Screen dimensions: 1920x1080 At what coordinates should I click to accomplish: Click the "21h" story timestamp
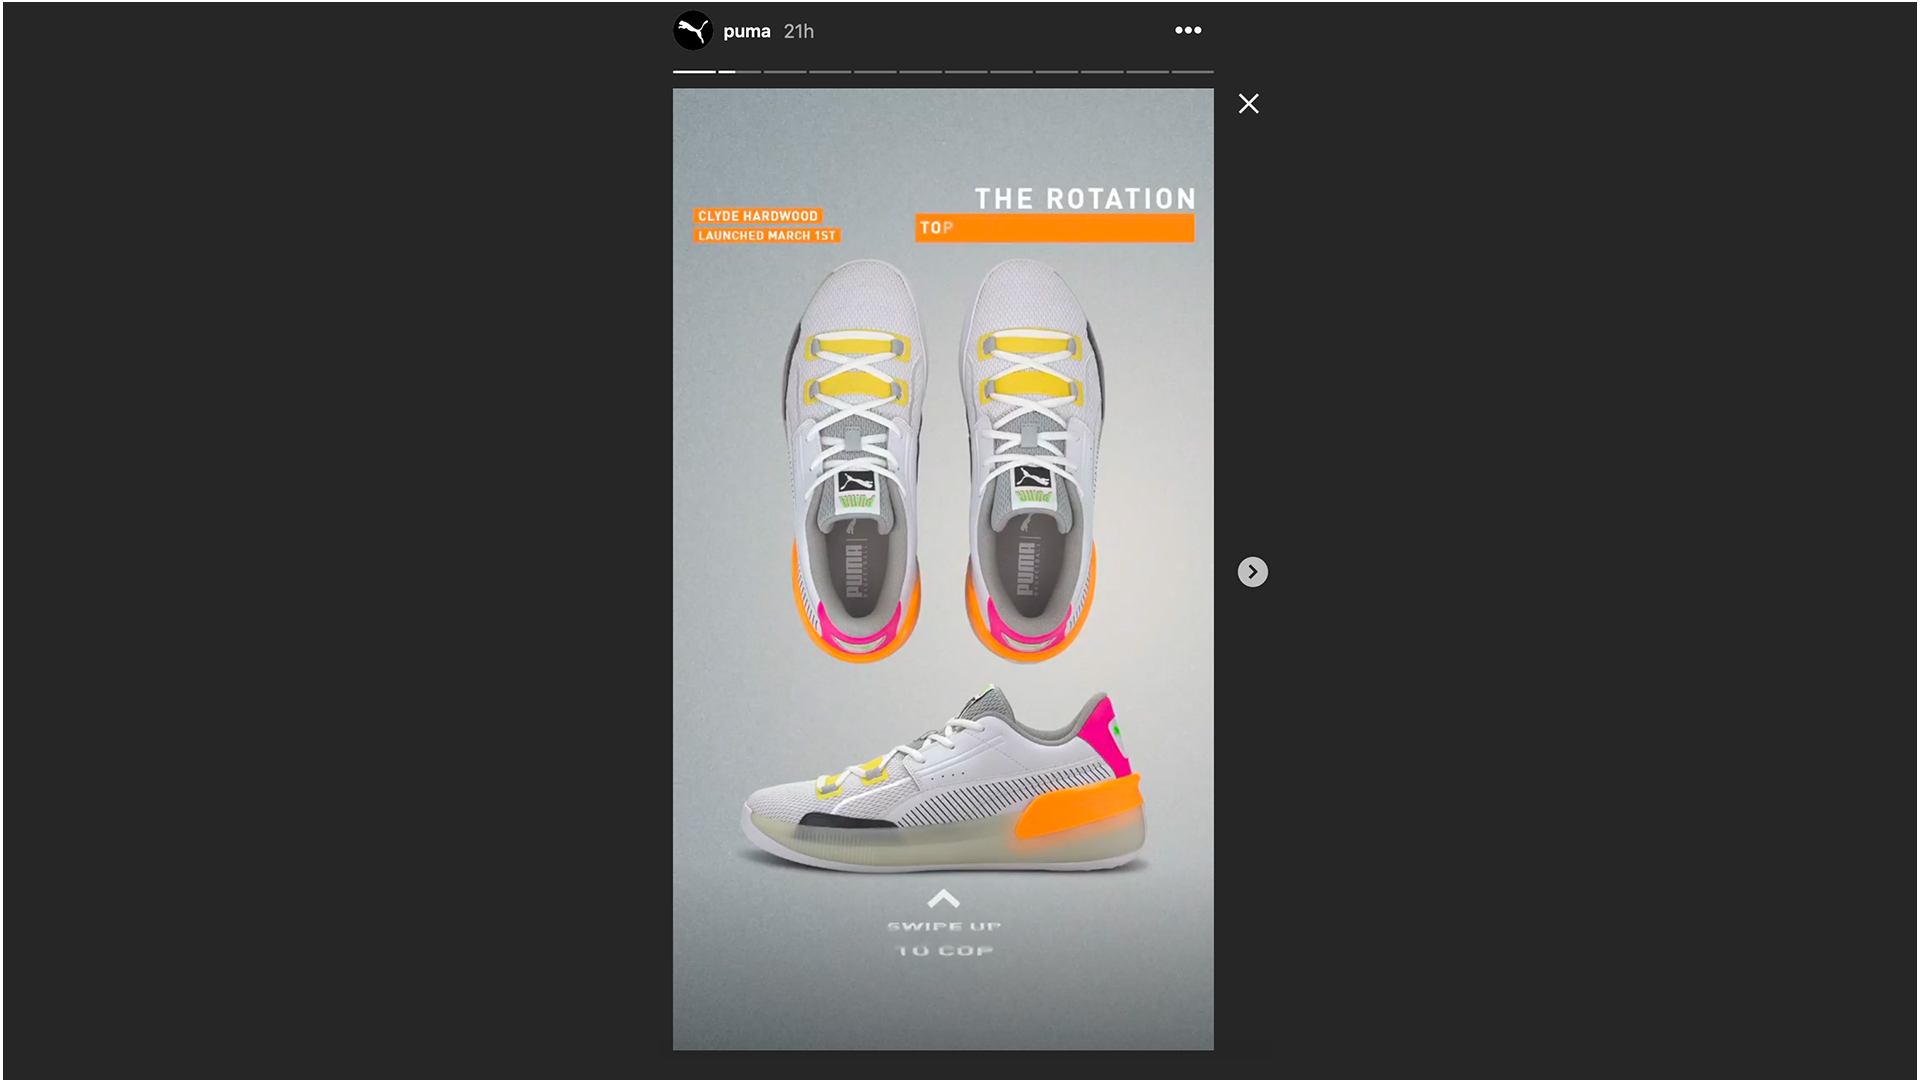click(799, 31)
